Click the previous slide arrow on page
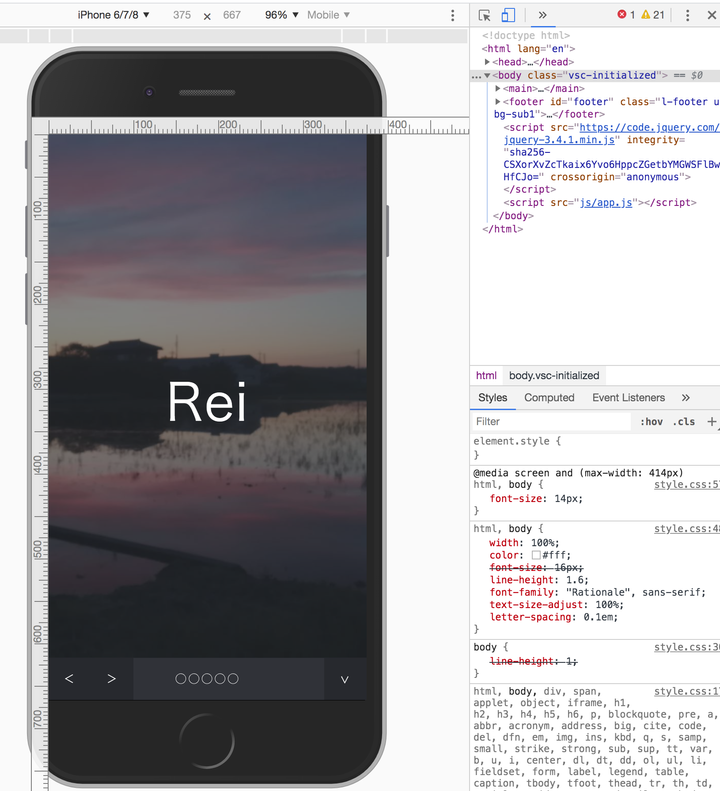 pos(70,679)
